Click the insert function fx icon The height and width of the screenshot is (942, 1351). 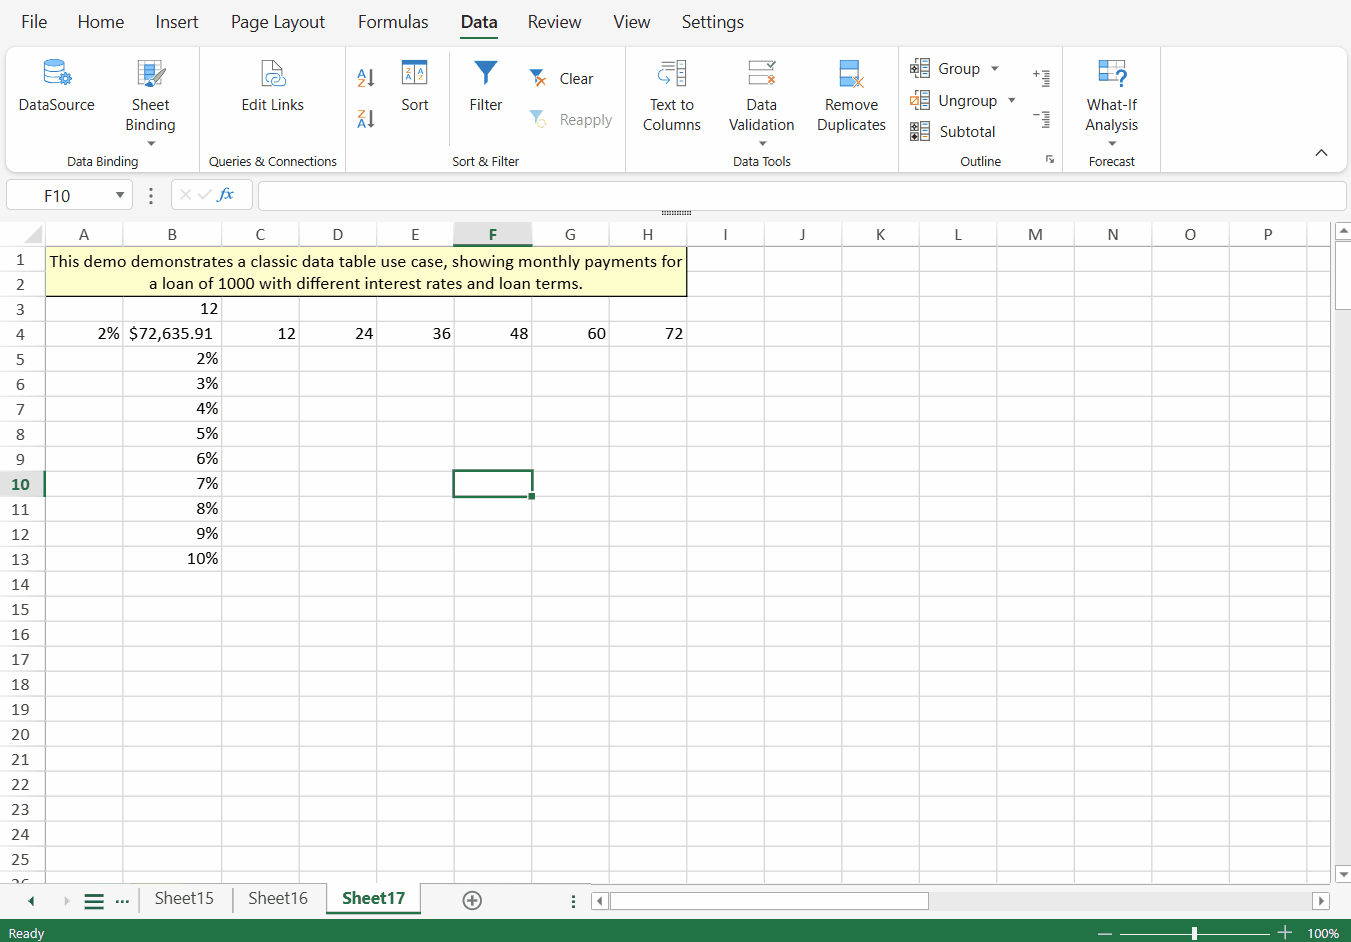point(226,194)
